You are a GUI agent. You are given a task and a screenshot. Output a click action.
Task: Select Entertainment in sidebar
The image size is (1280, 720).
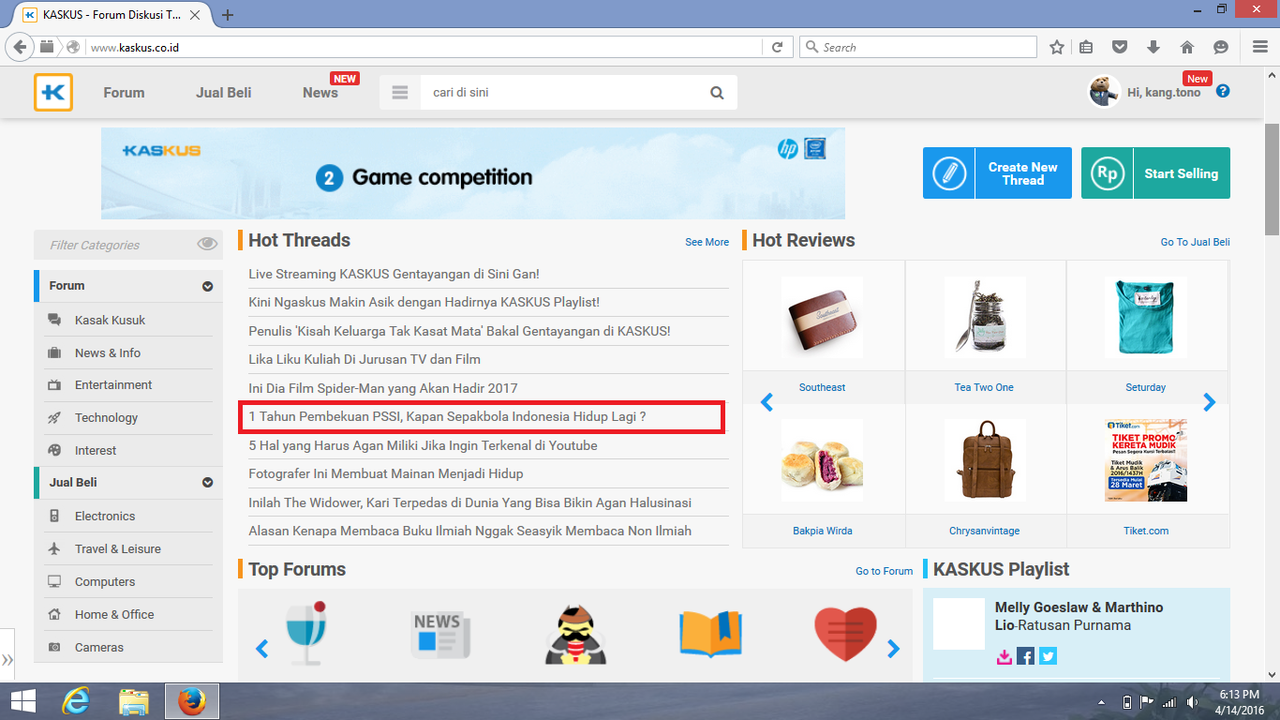pos(113,385)
